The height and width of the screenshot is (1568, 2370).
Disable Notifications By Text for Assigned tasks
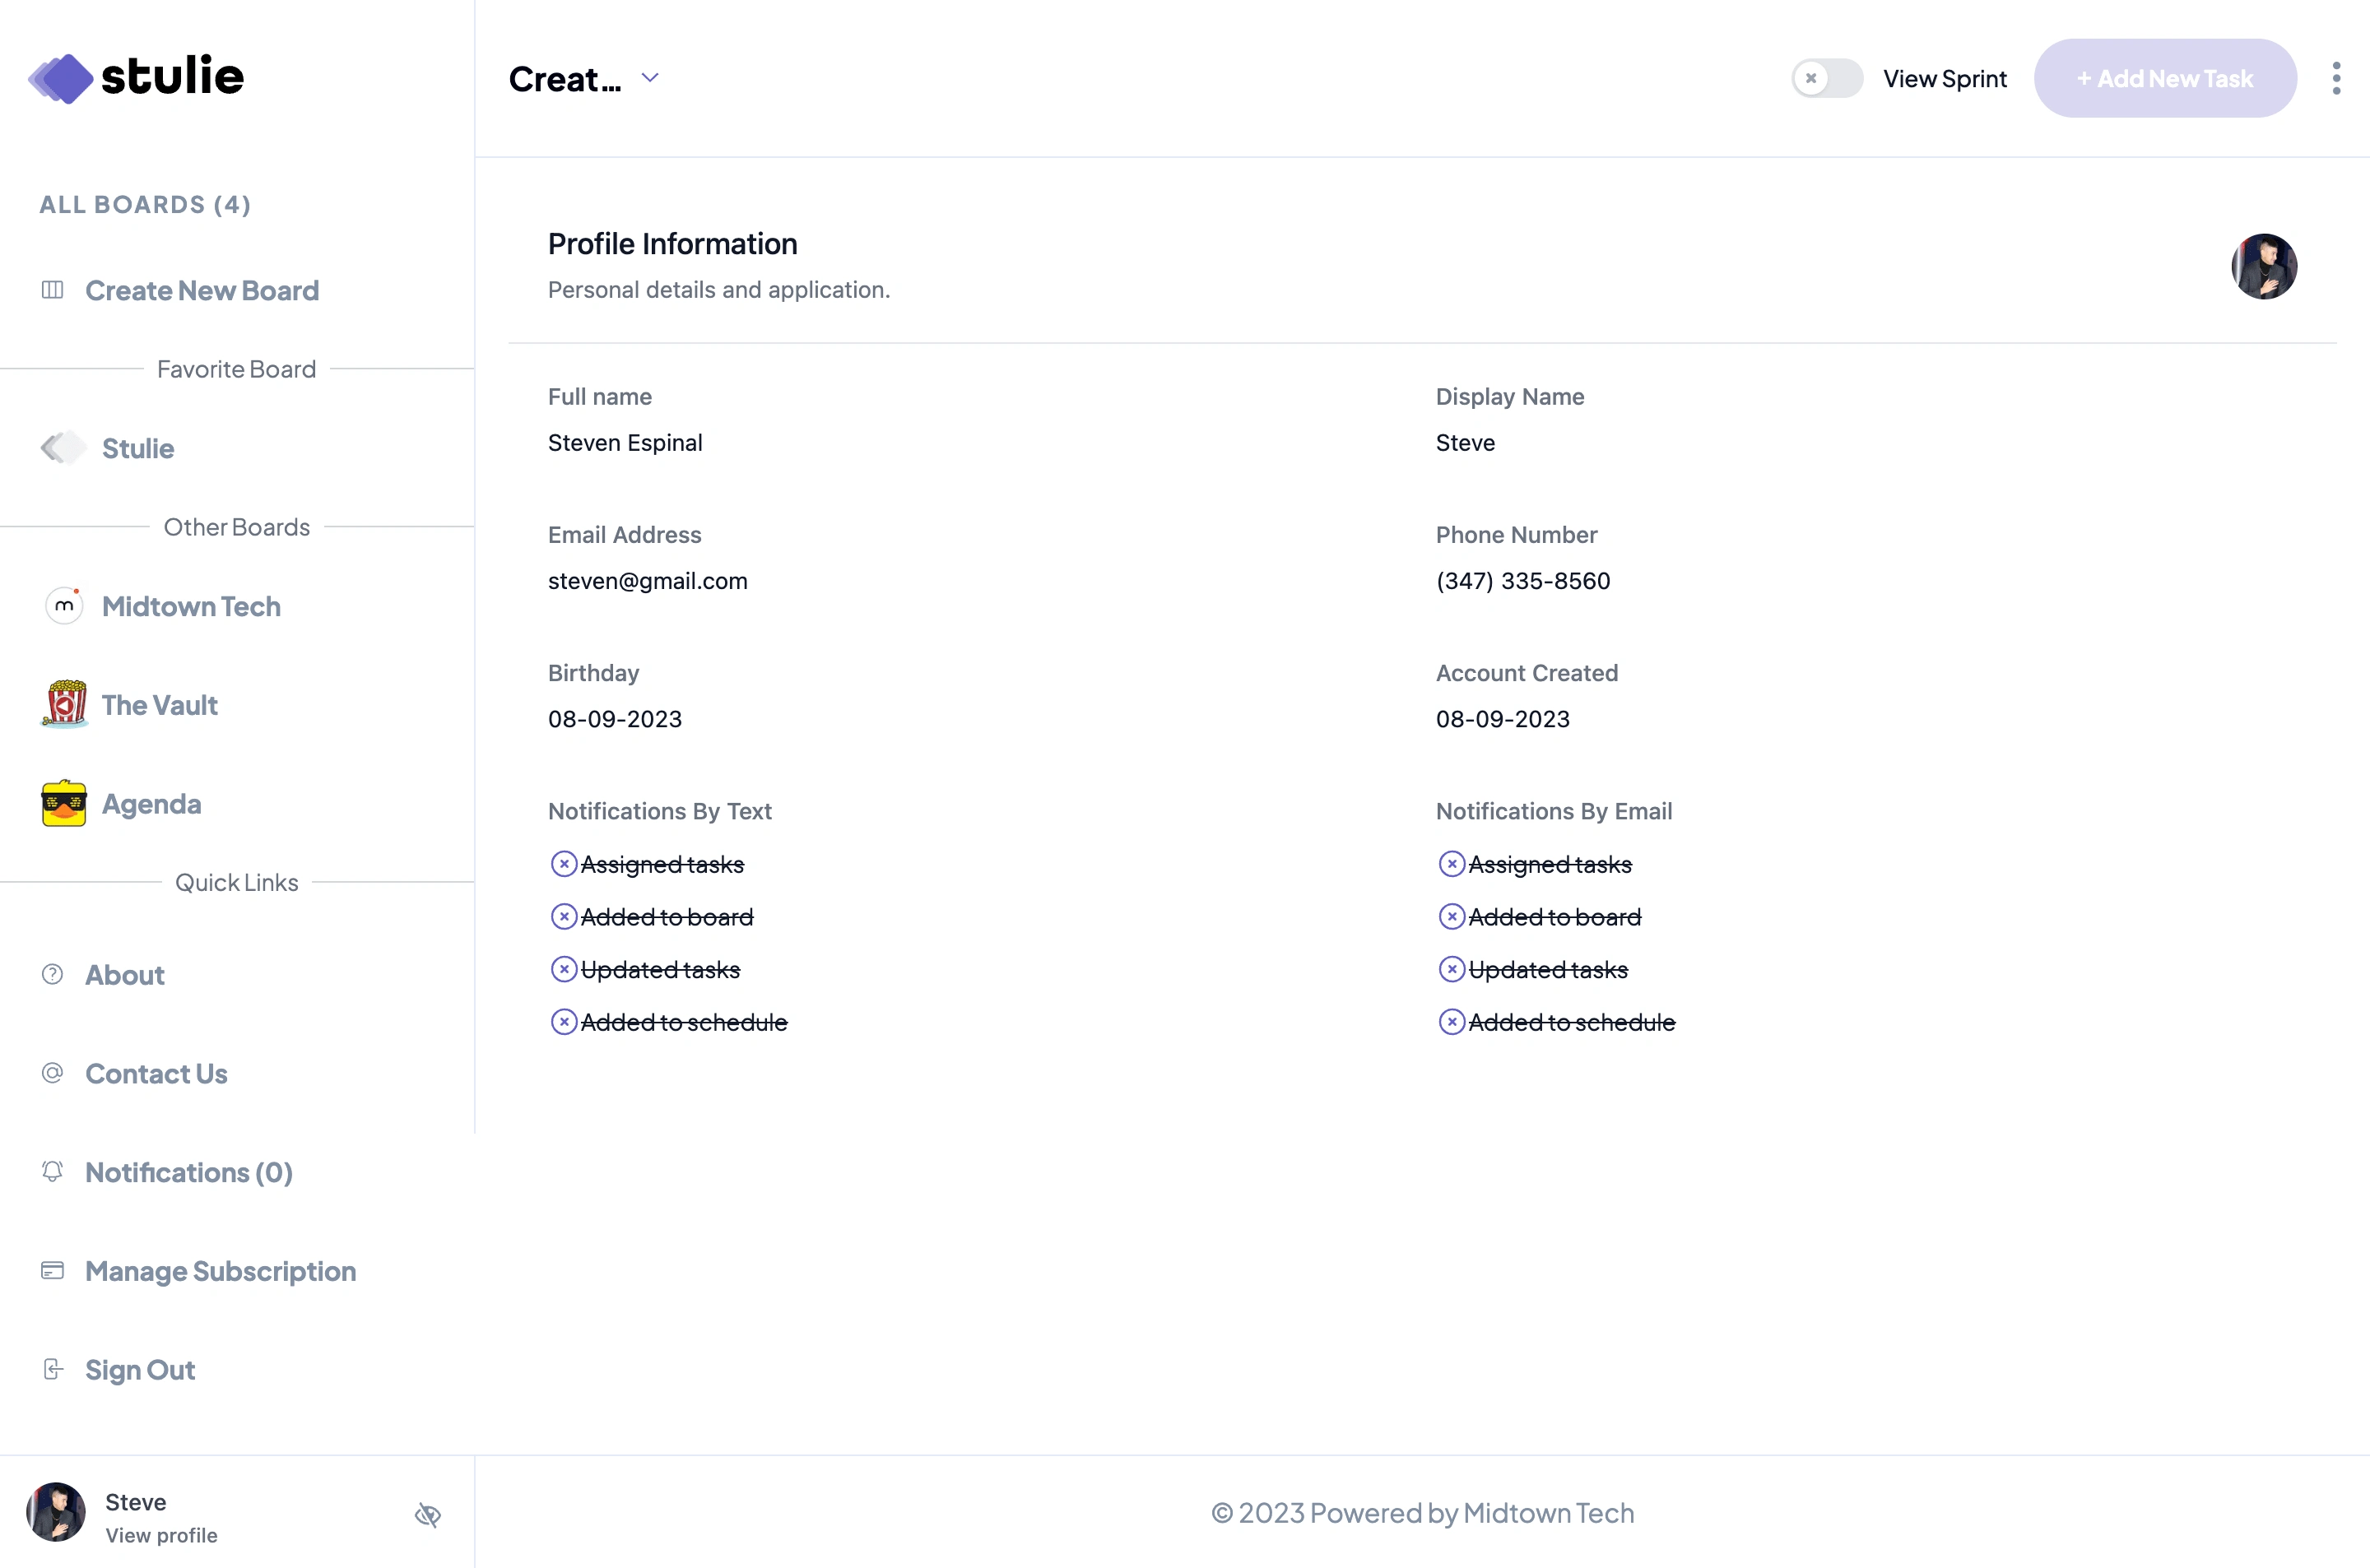pyautogui.click(x=562, y=865)
